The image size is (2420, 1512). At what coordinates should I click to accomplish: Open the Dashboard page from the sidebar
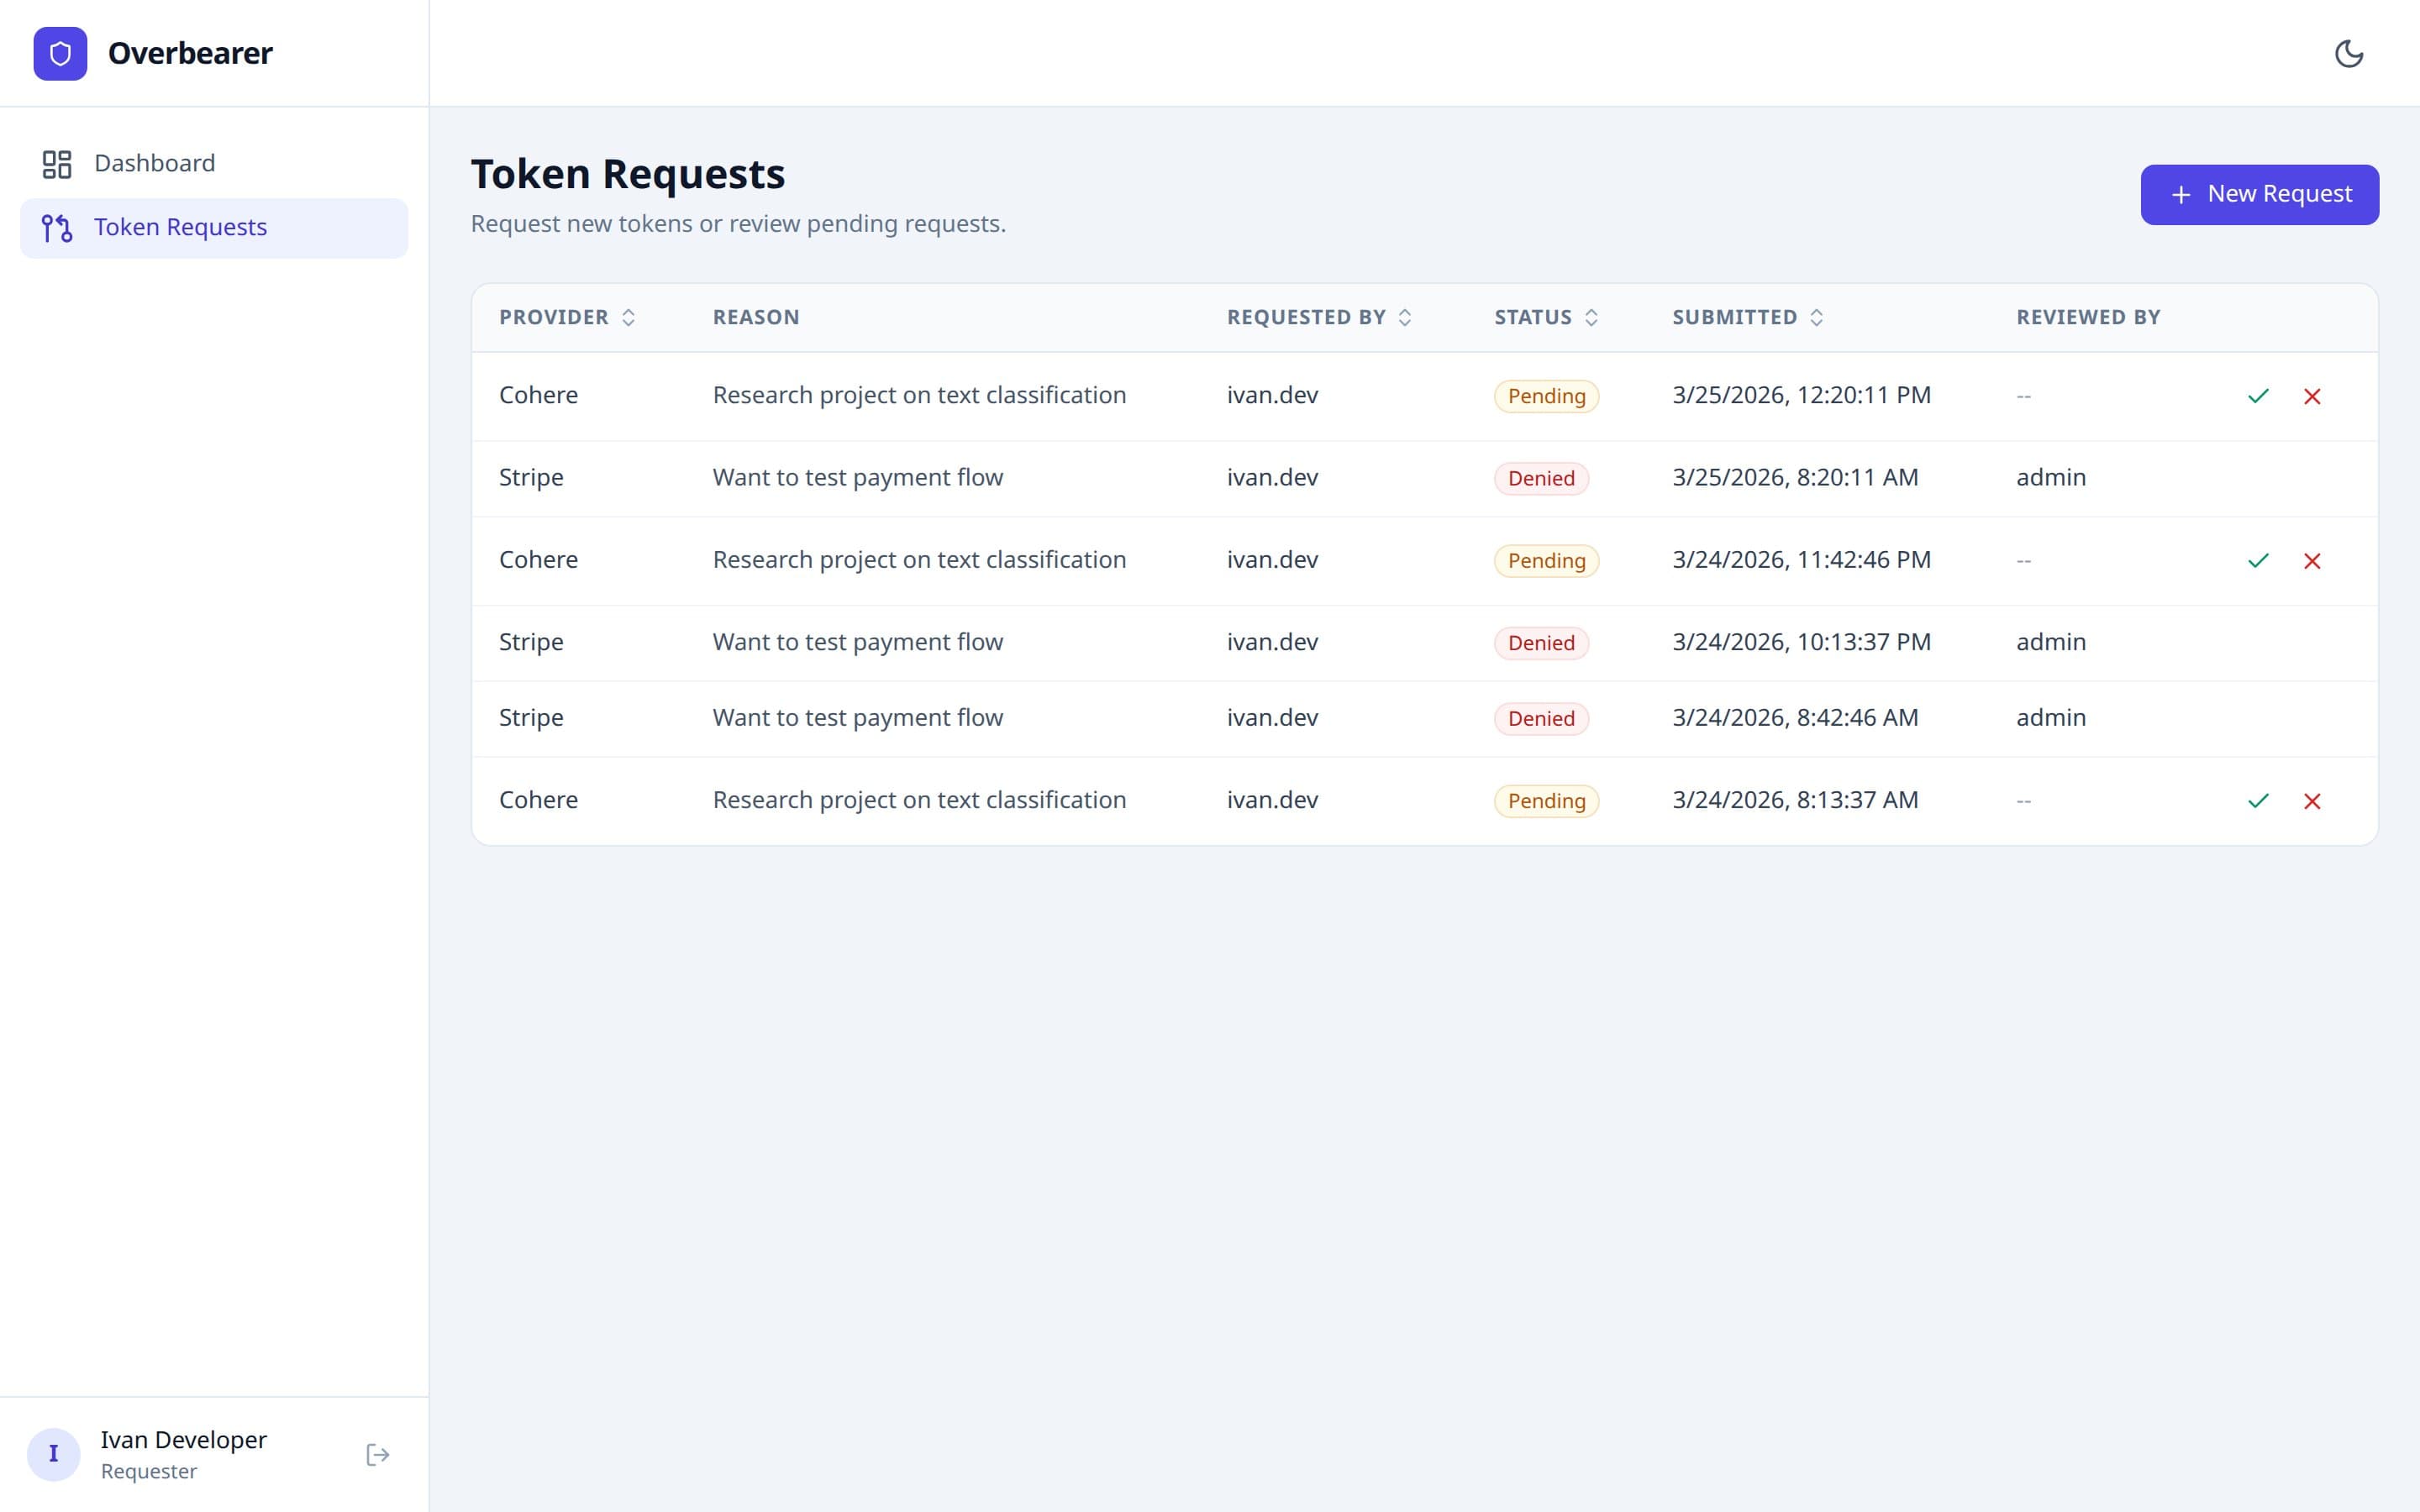[x=155, y=163]
